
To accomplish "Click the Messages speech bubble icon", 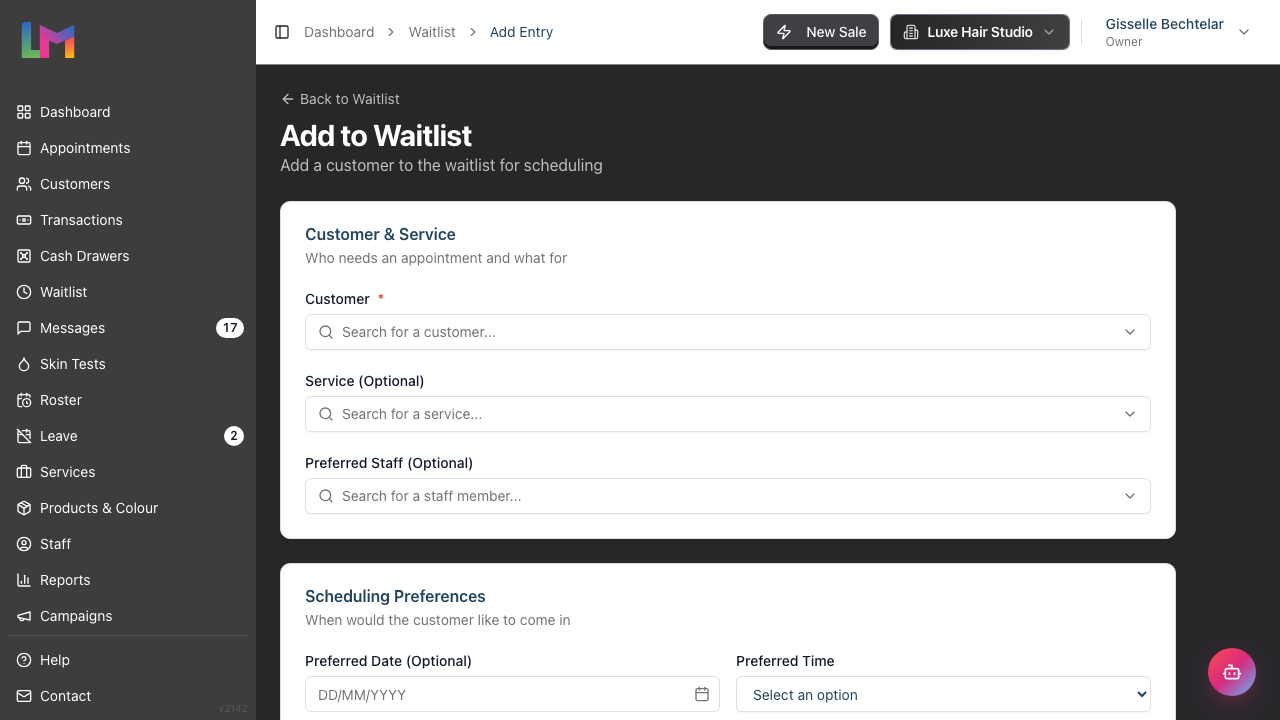I will click(x=24, y=328).
